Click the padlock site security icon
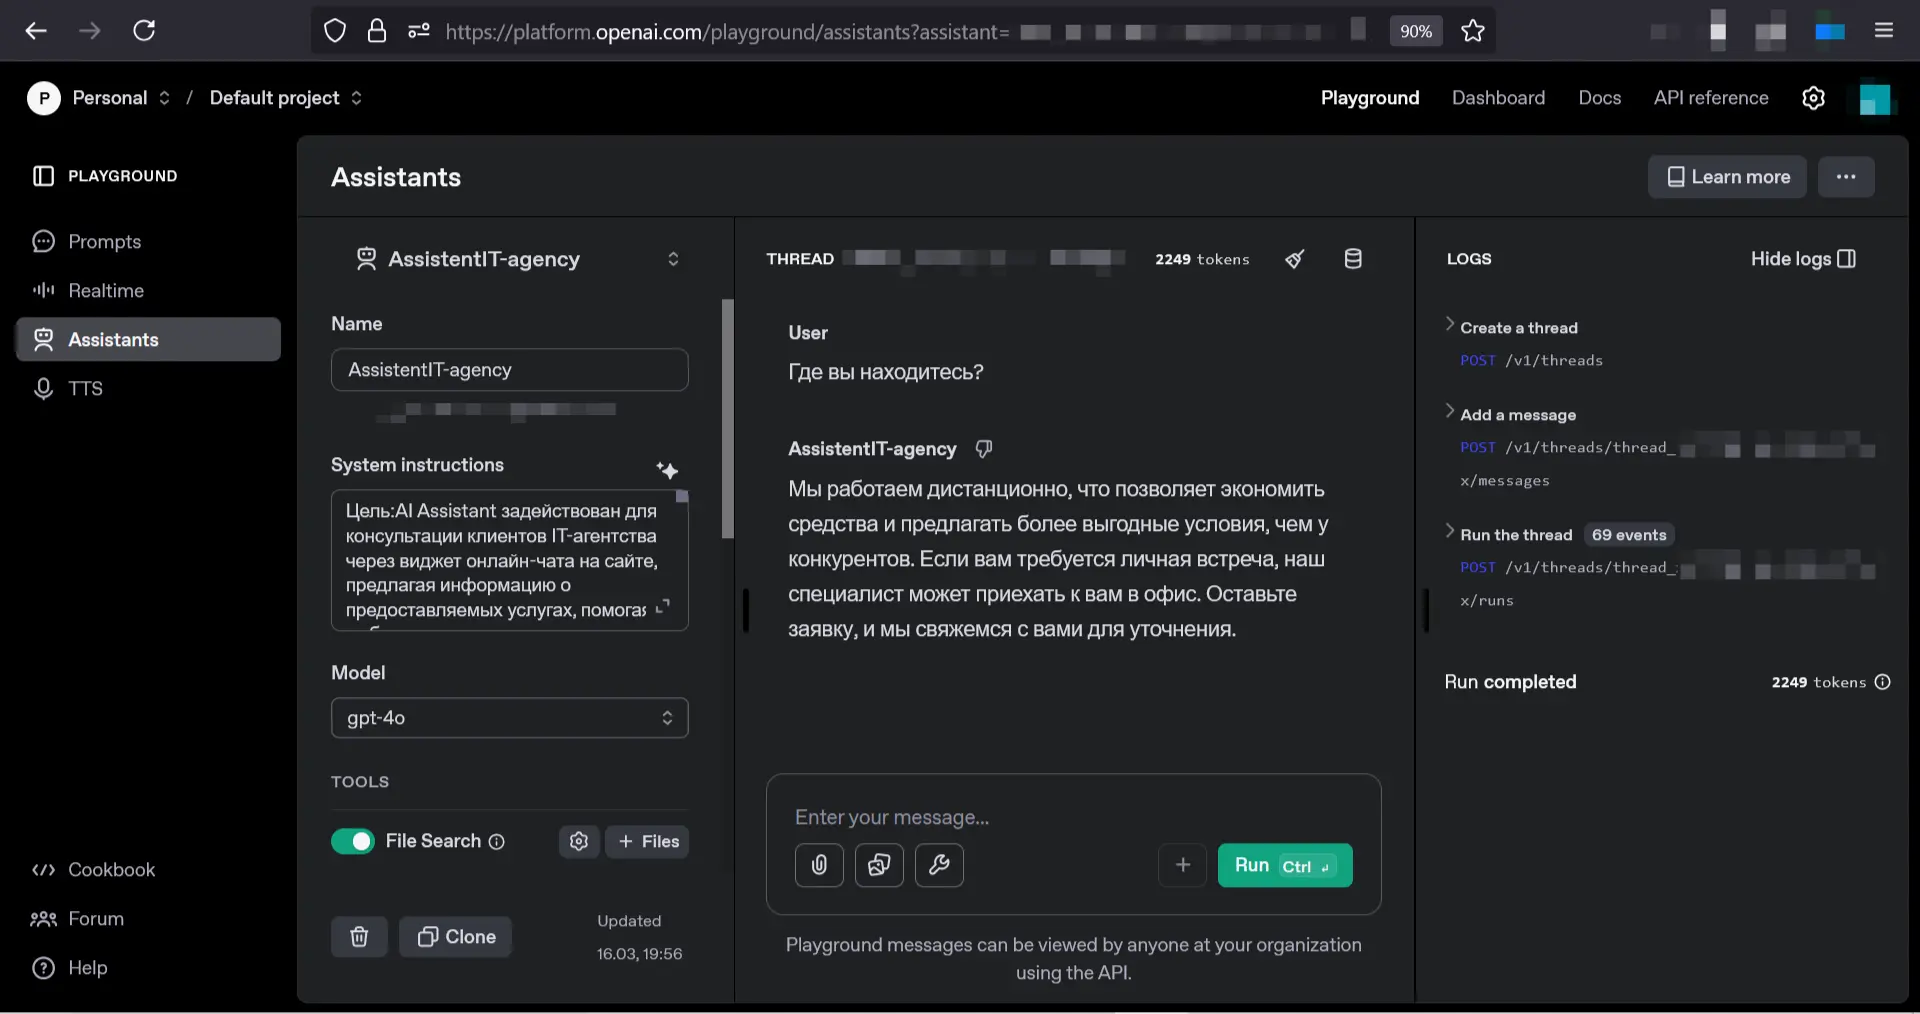 pyautogui.click(x=377, y=31)
